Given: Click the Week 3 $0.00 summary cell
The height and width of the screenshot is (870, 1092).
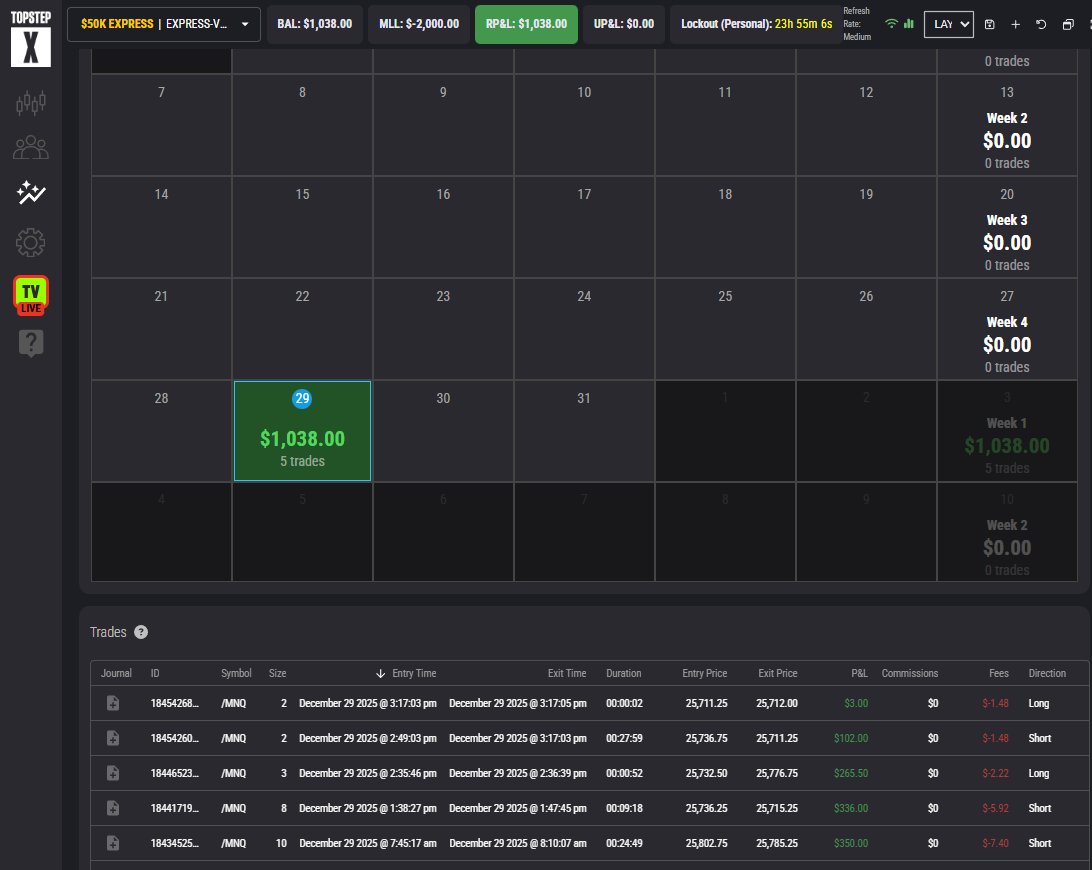Looking at the screenshot, I should coord(1007,226).
